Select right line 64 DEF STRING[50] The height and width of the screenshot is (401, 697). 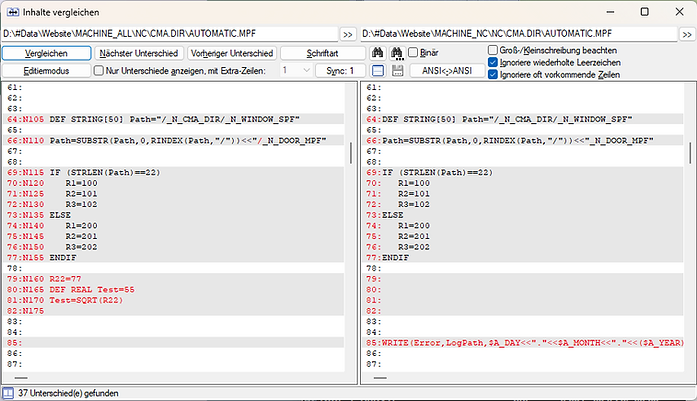(523, 119)
